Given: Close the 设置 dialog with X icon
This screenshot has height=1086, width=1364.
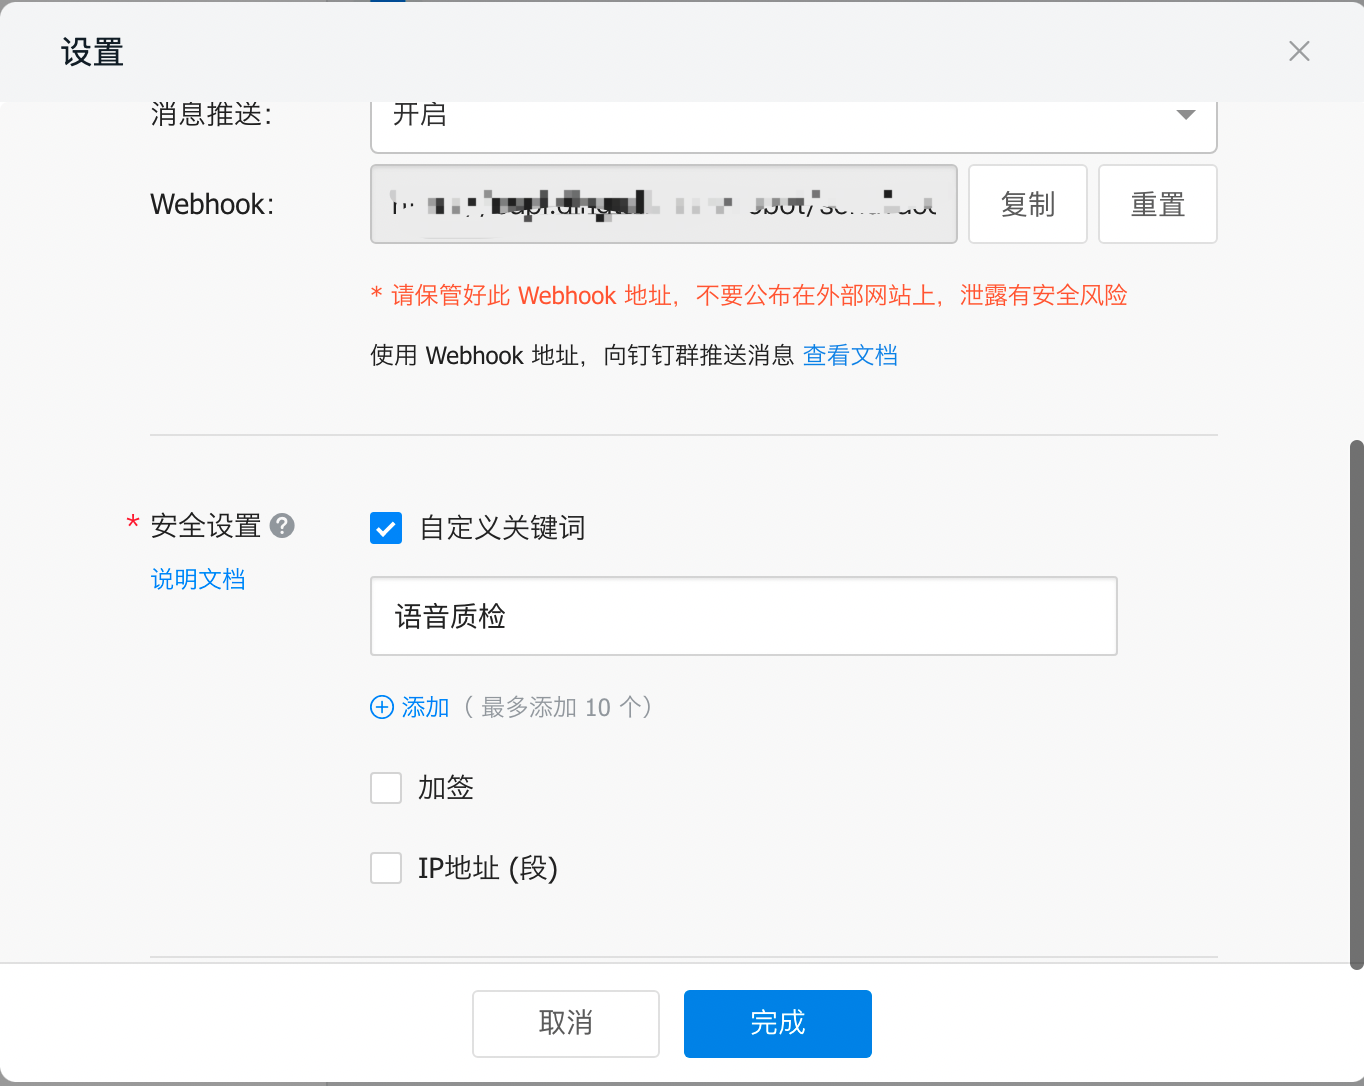Looking at the screenshot, I should pyautogui.click(x=1299, y=51).
